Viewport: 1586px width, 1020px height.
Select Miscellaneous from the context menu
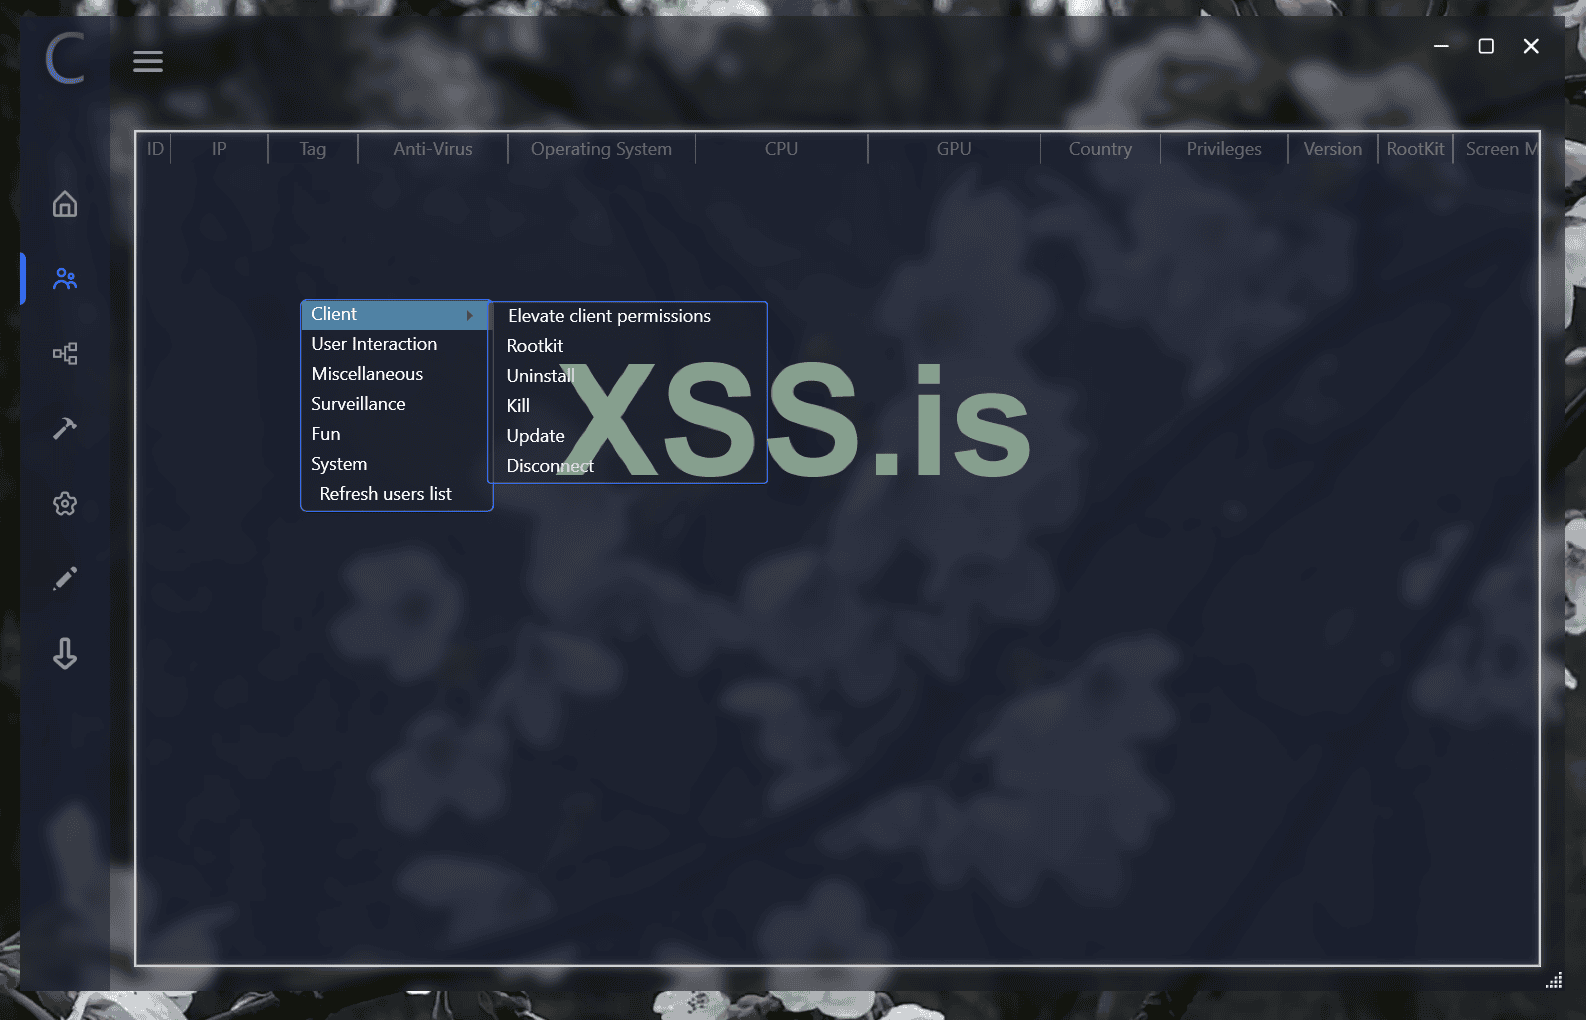click(x=396, y=374)
